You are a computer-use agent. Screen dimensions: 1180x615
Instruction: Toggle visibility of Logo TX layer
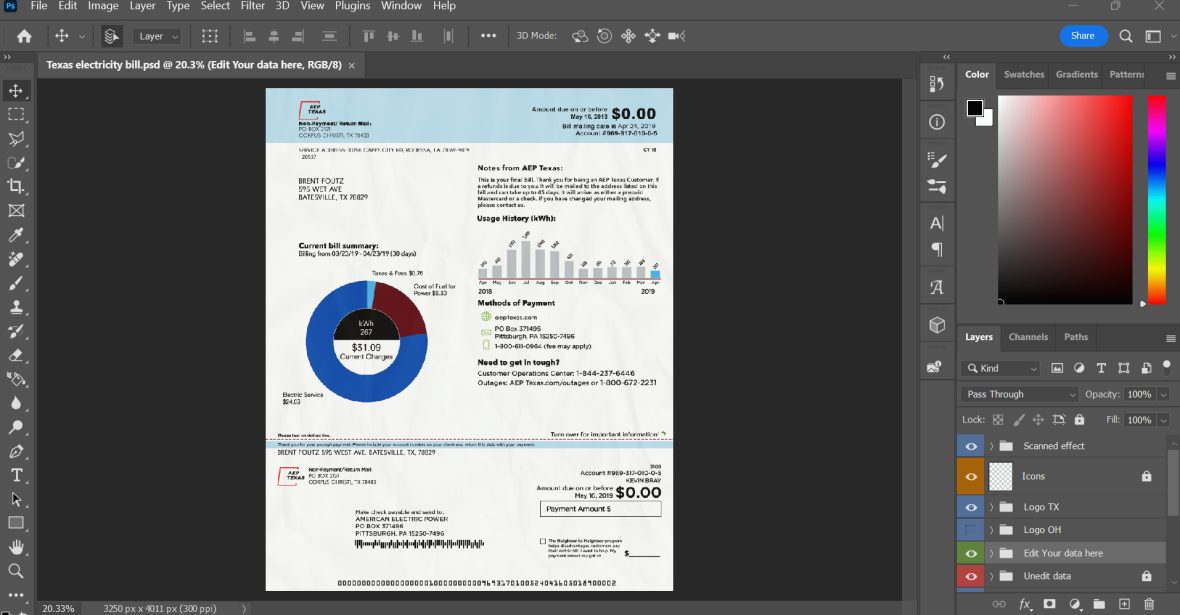tap(969, 506)
